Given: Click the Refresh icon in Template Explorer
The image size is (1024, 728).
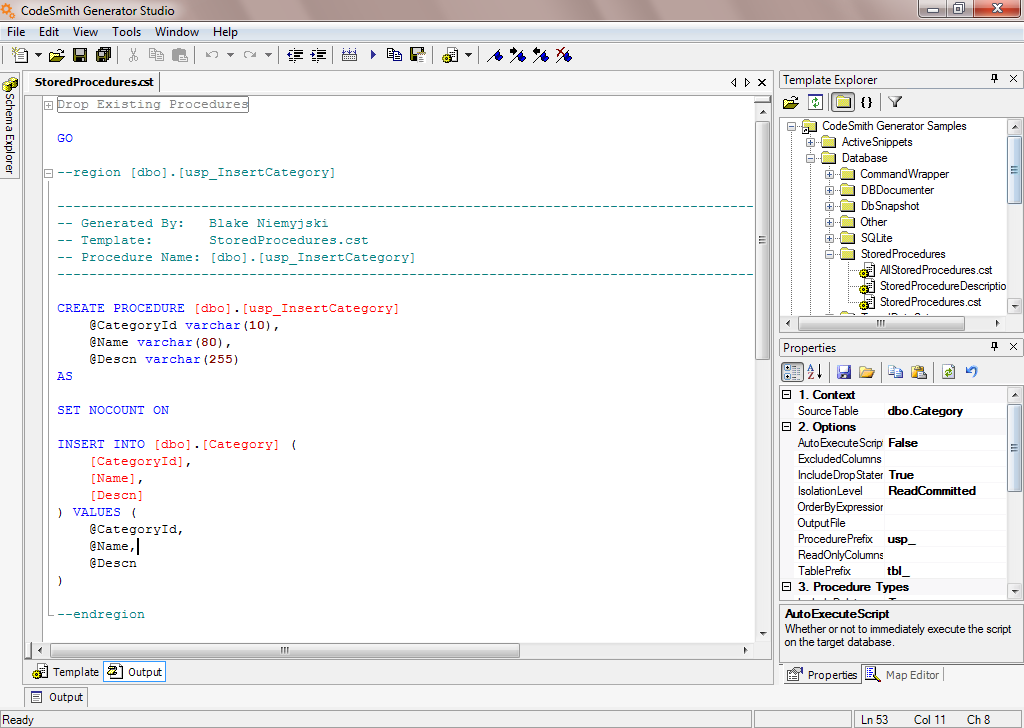Looking at the screenshot, I should (x=816, y=102).
